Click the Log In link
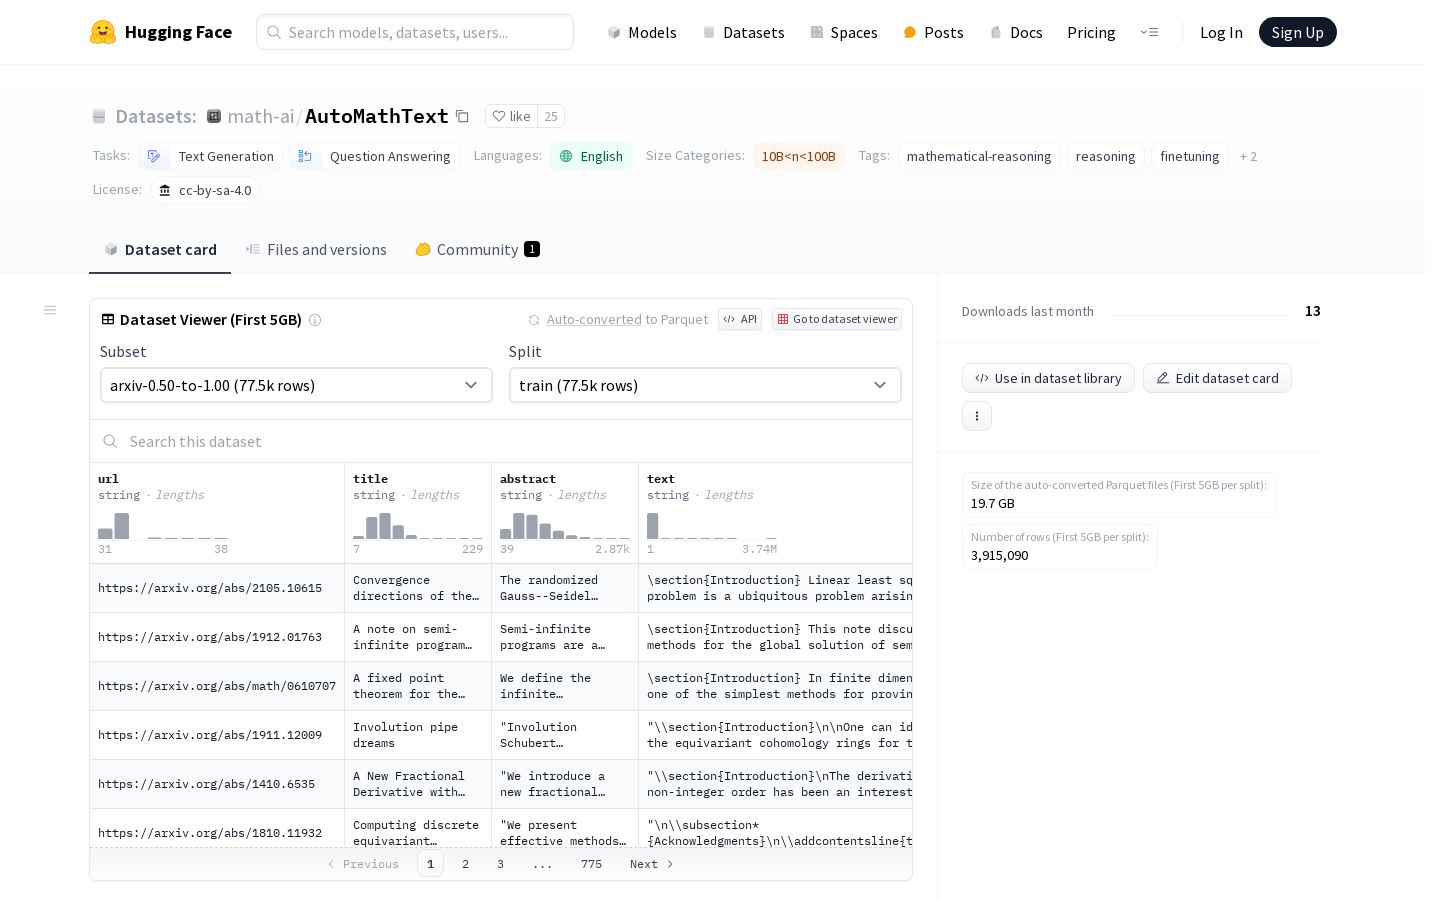This screenshot has height=900, width=1440. 1221,32
